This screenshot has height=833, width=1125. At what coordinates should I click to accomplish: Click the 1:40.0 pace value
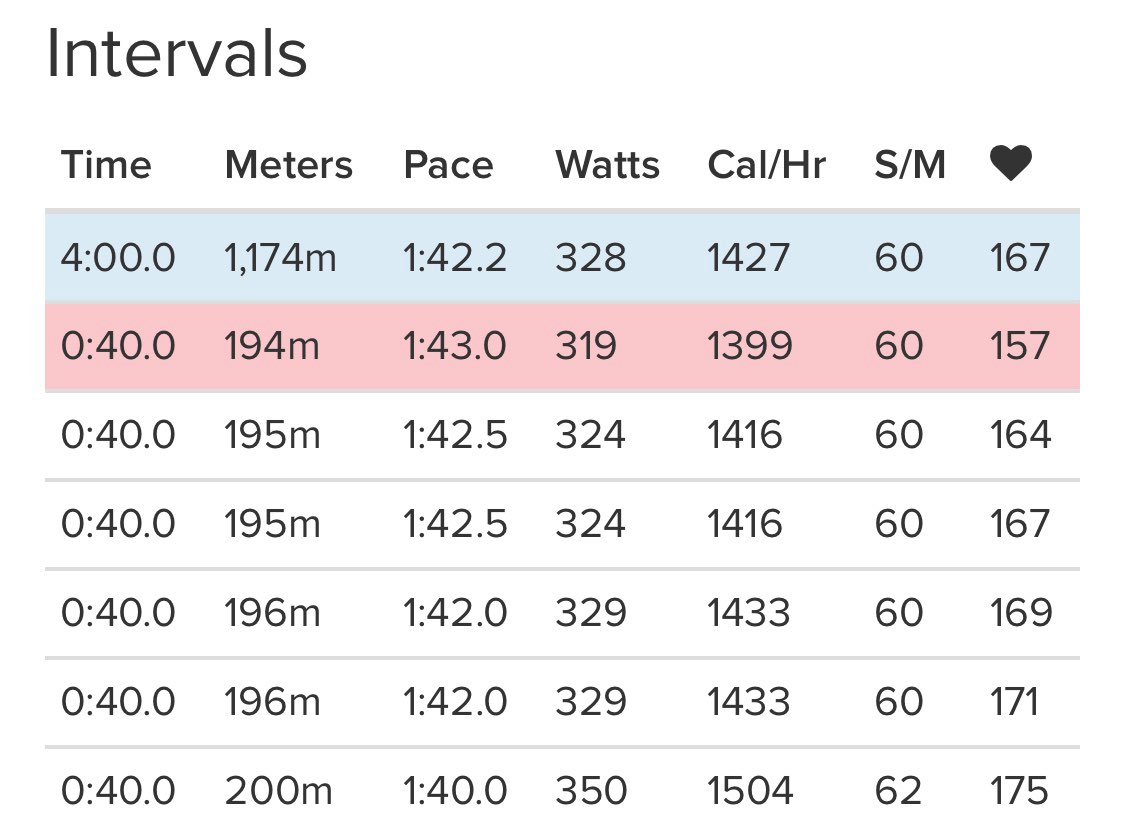tap(455, 791)
